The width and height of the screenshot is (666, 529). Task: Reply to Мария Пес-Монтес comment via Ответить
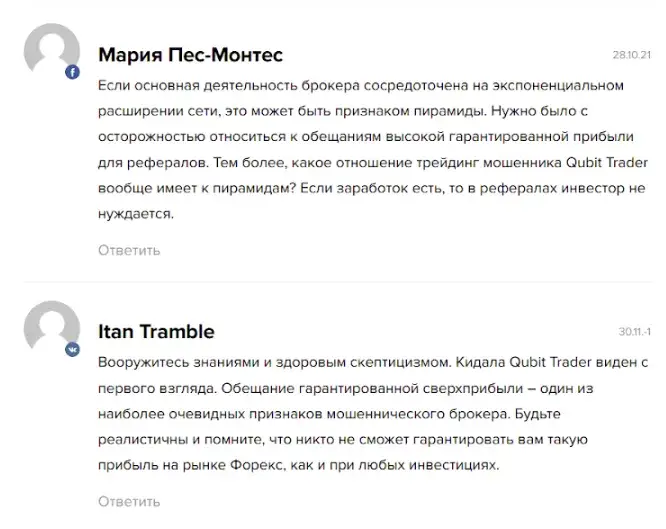point(129,250)
